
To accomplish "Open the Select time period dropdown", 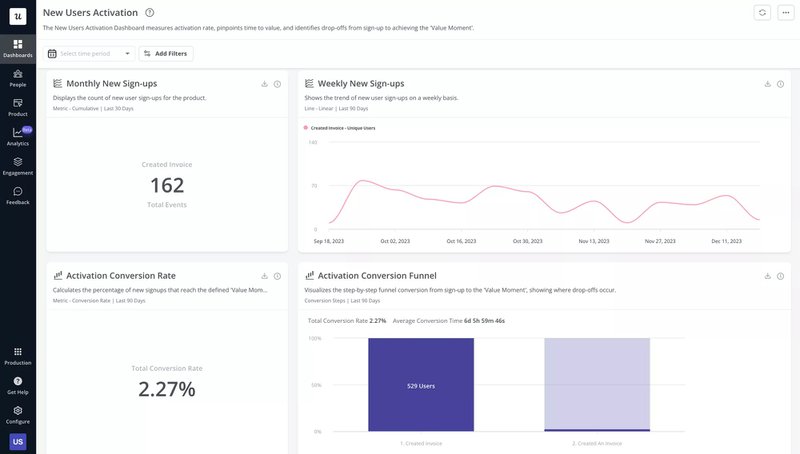I will tap(90, 53).
